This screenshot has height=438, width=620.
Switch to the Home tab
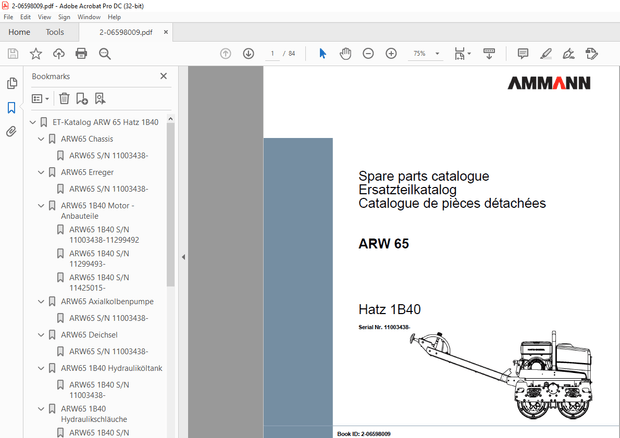tap(19, 32)
